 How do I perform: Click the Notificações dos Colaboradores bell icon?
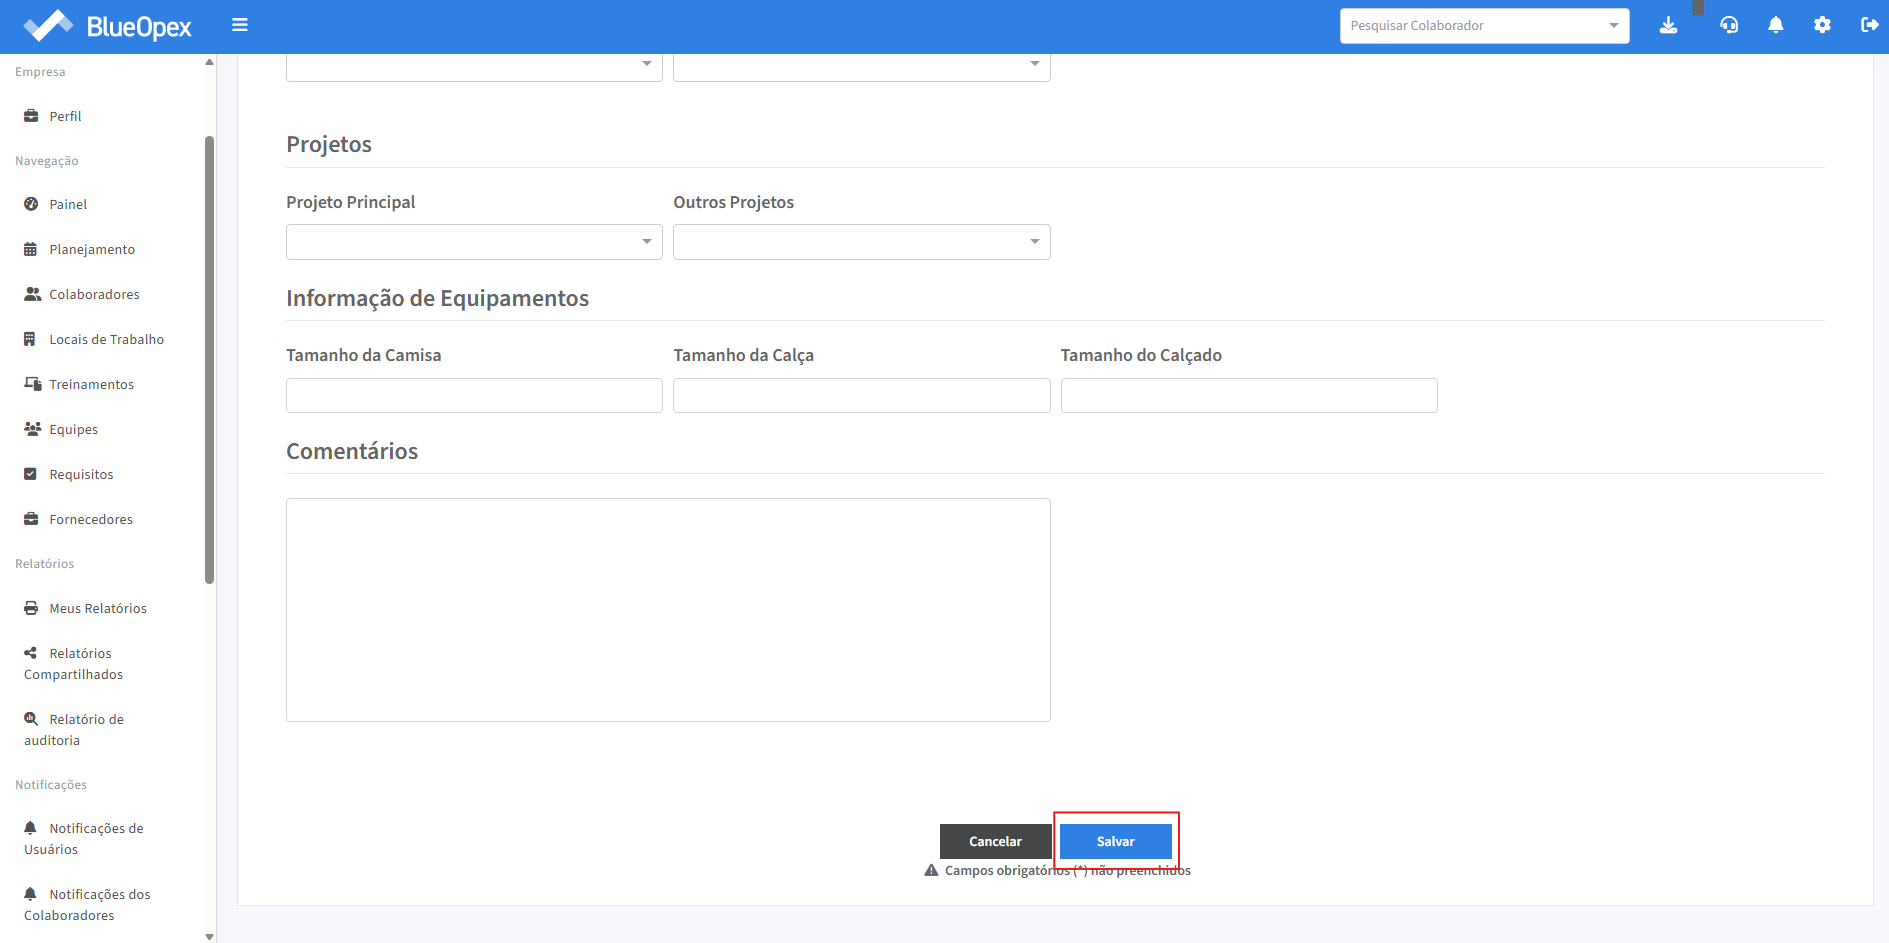[x=30, y=894]
